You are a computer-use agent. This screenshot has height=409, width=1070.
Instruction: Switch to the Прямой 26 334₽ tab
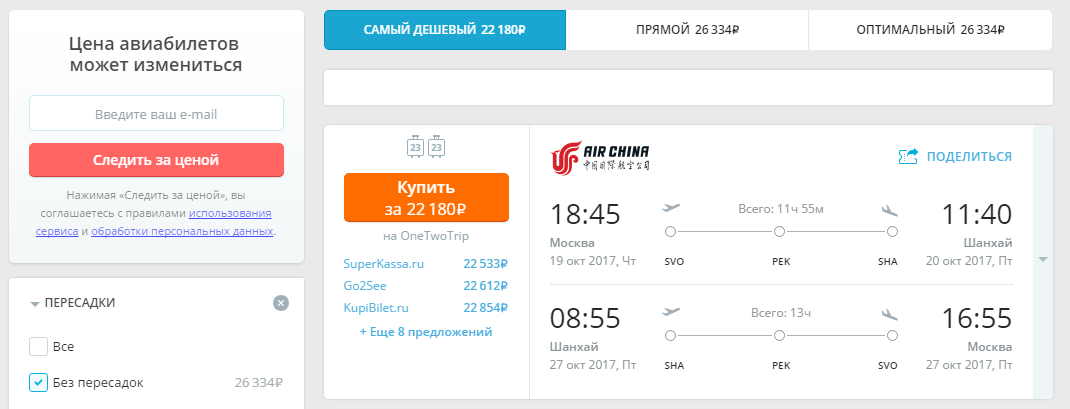[x=687, y=30]
